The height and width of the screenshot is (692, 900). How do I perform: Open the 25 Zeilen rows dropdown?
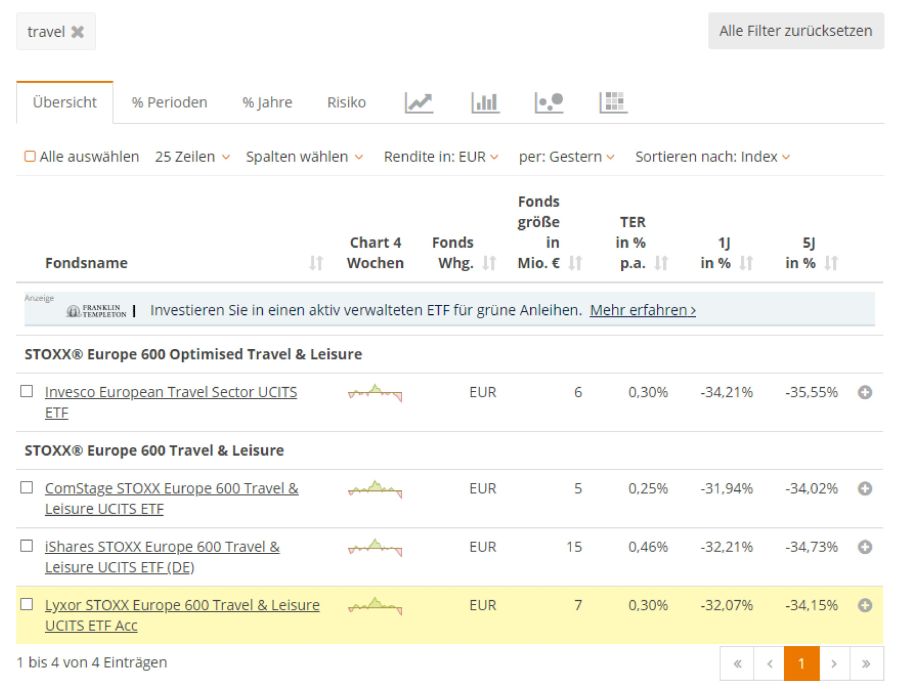point(192,157)
